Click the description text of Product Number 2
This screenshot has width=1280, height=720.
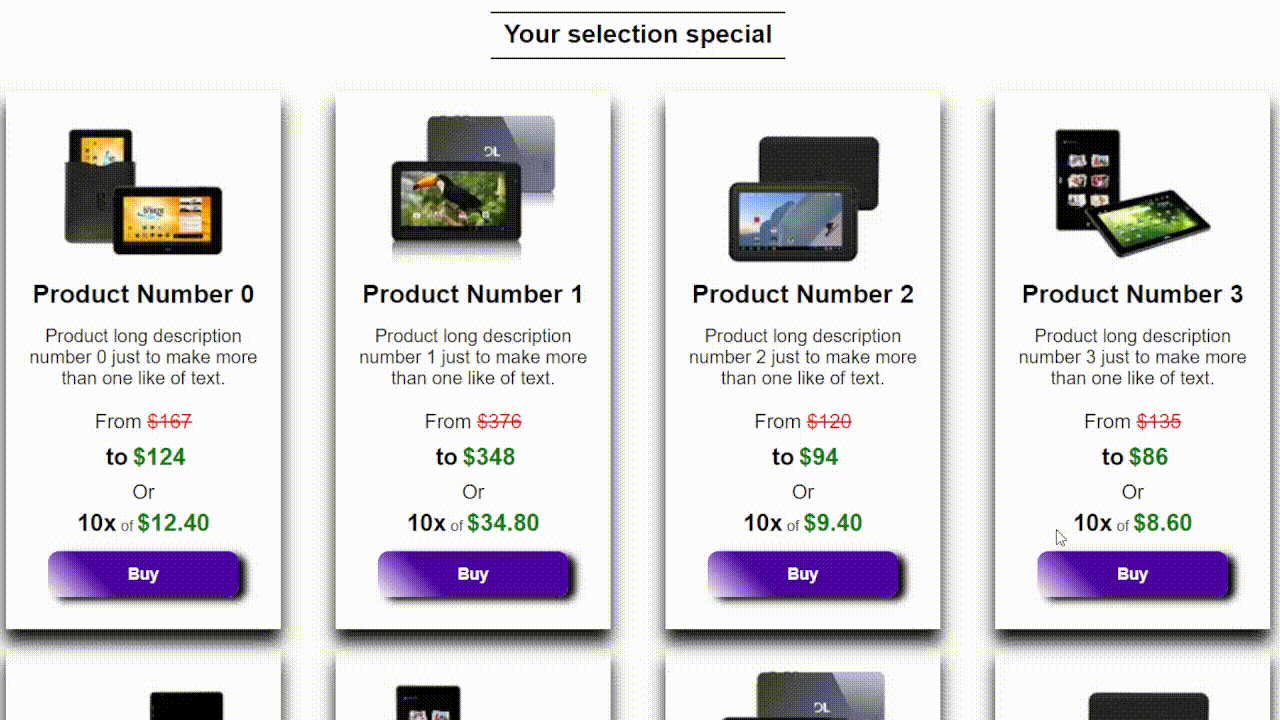point(803,357)
